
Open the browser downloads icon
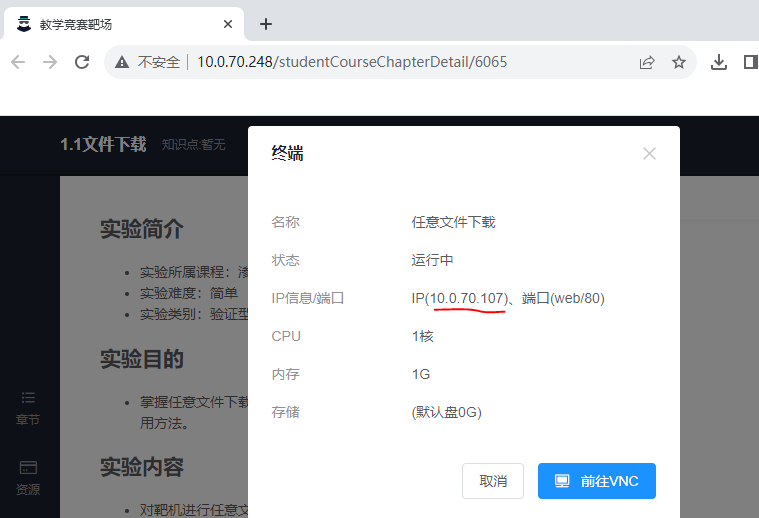coord(719,62)
